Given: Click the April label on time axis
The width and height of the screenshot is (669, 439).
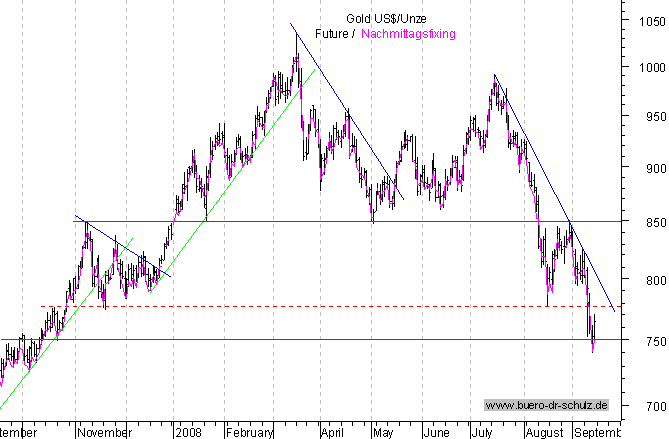Looking at the screenshot, I should coord(332,433).
